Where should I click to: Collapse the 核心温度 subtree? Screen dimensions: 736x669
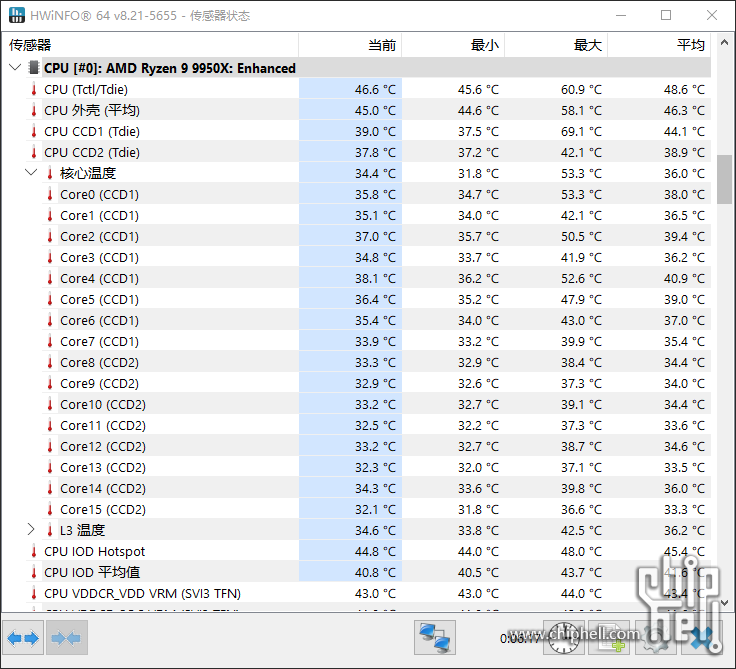tap(31, 172)
